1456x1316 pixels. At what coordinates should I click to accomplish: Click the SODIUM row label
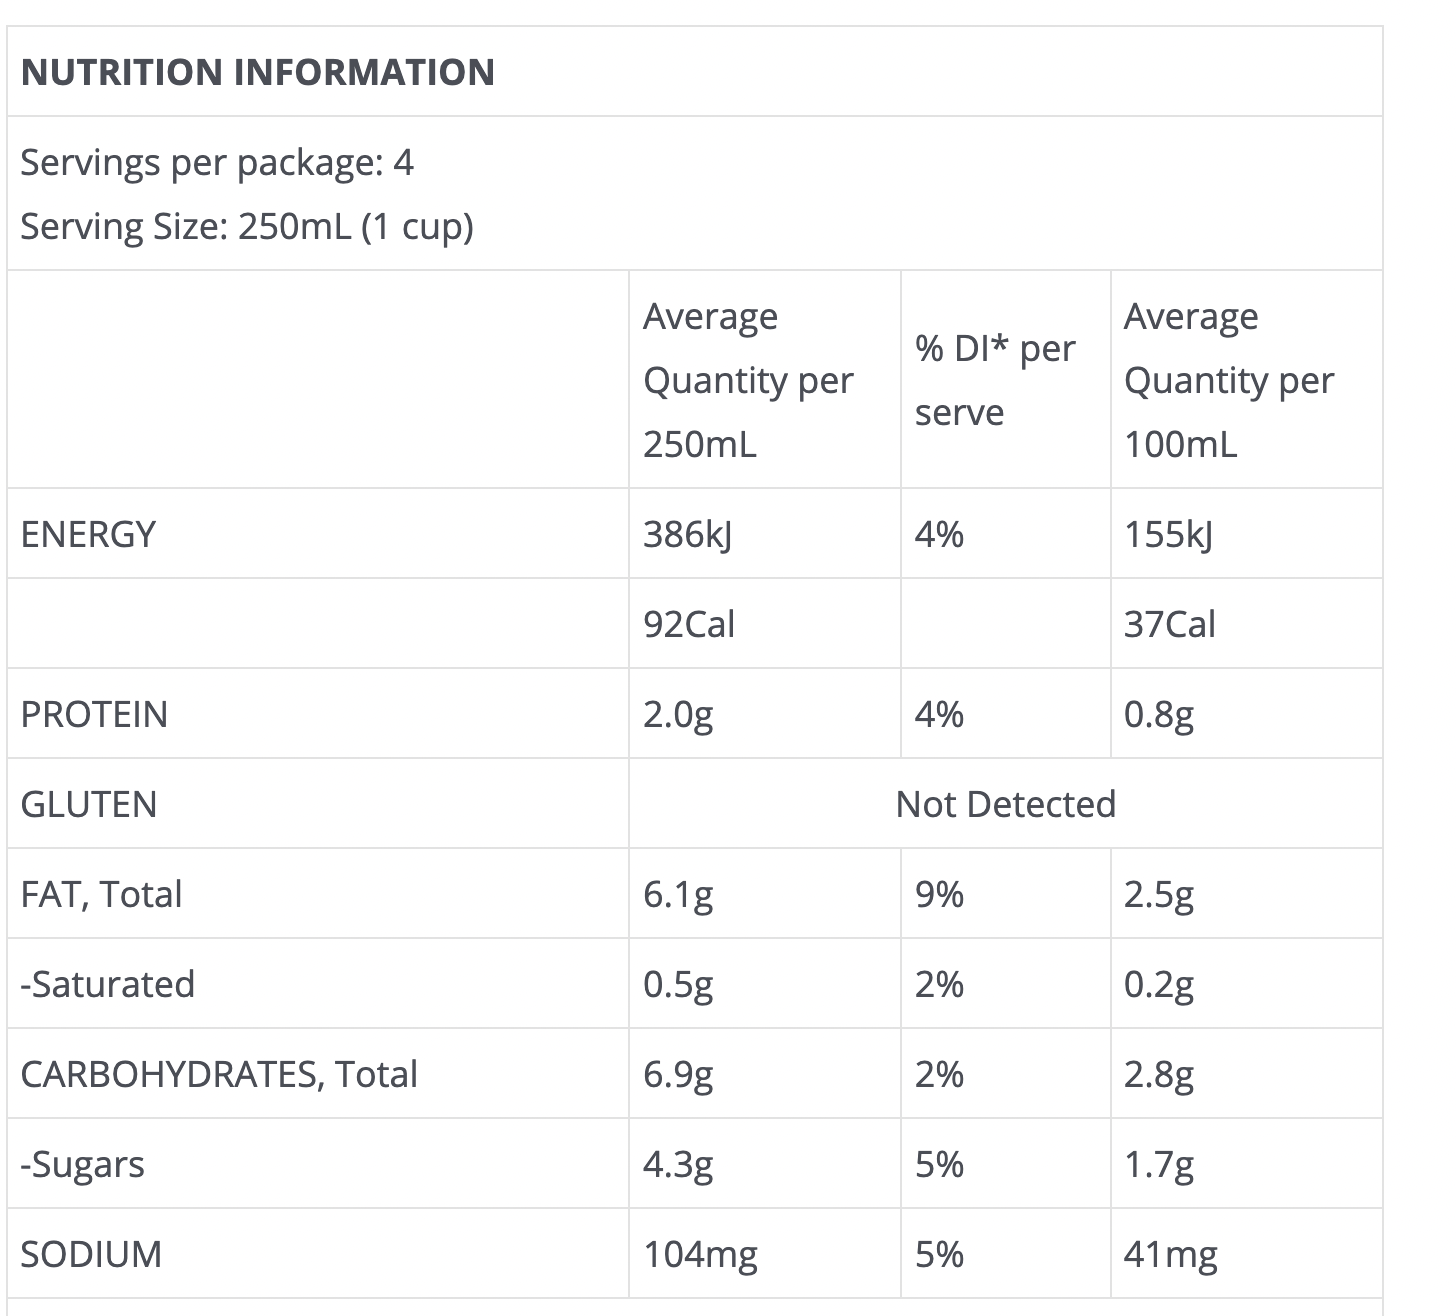(x=91, y=1254)
